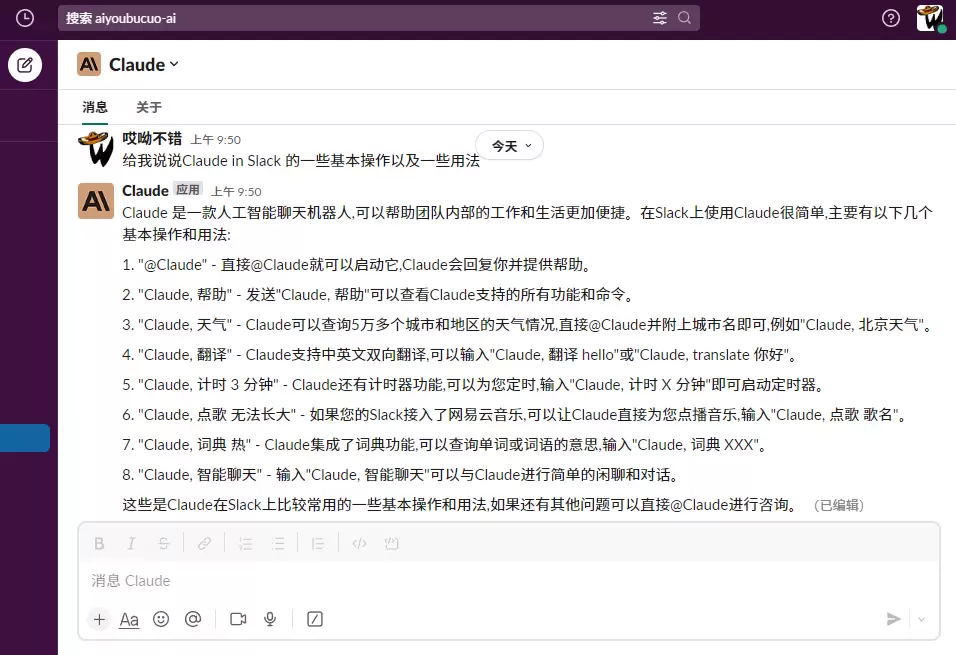This screenshot has height=655, width=956.
Task: Click the 哎呦不错 sombrero avatar in message
Action: 96,149
